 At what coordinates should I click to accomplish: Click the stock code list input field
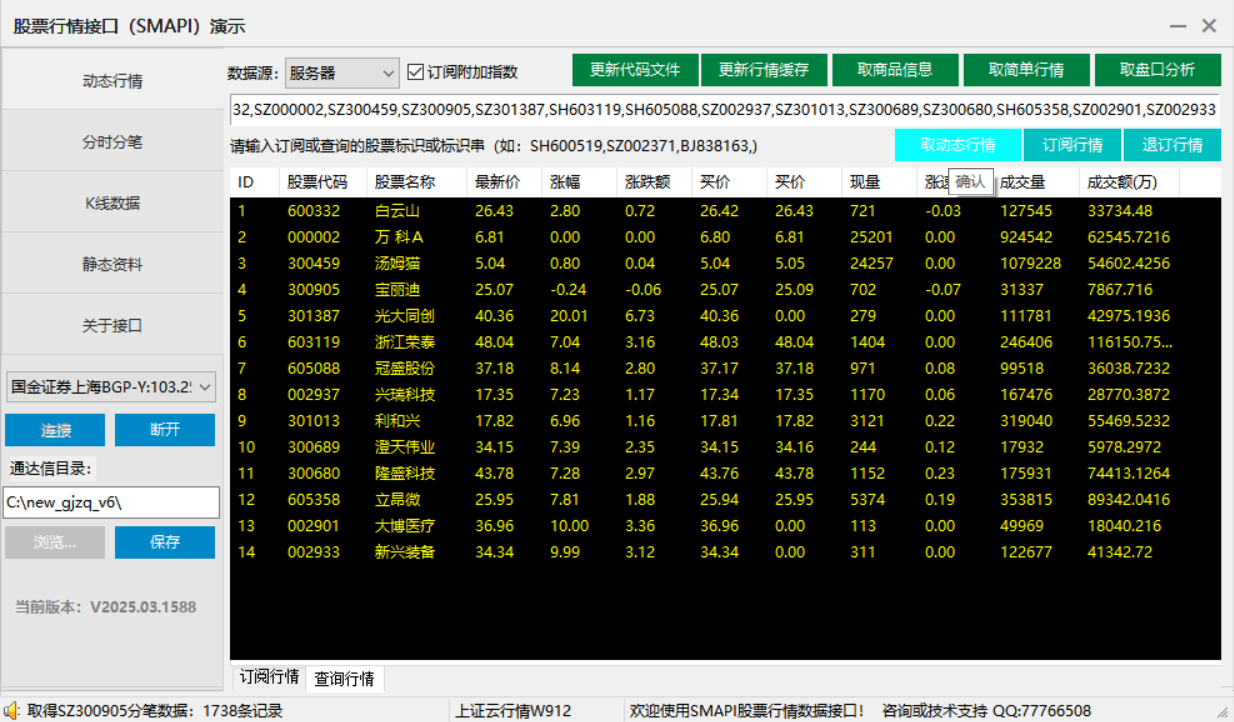[x=724, y=109]
